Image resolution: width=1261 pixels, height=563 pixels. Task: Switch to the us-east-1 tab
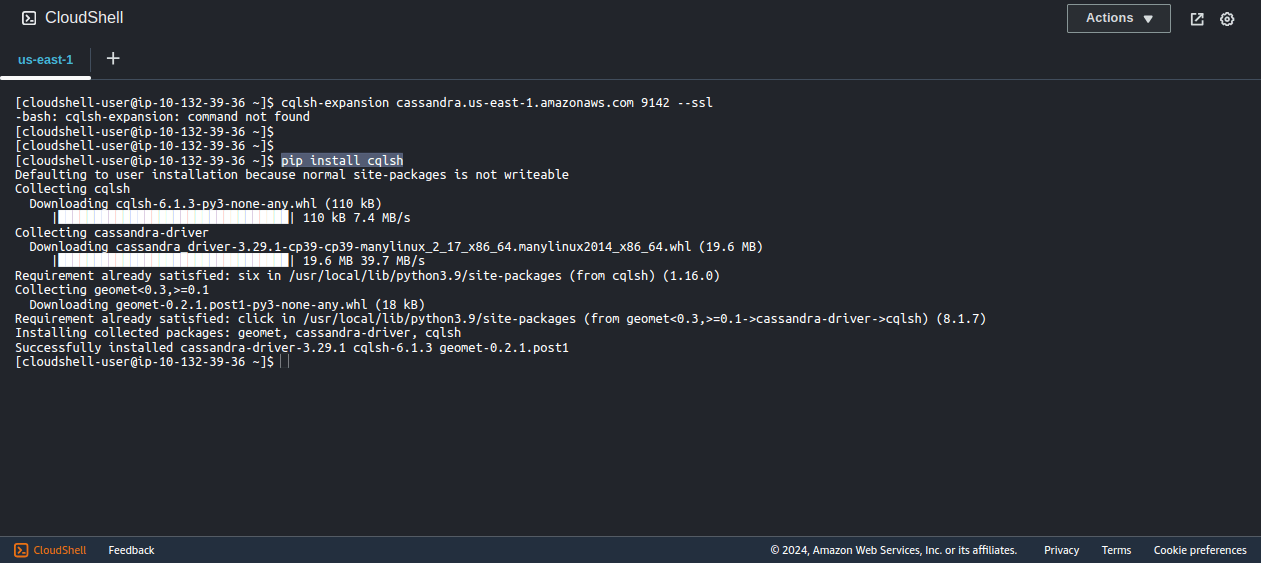tap(45, 60)
